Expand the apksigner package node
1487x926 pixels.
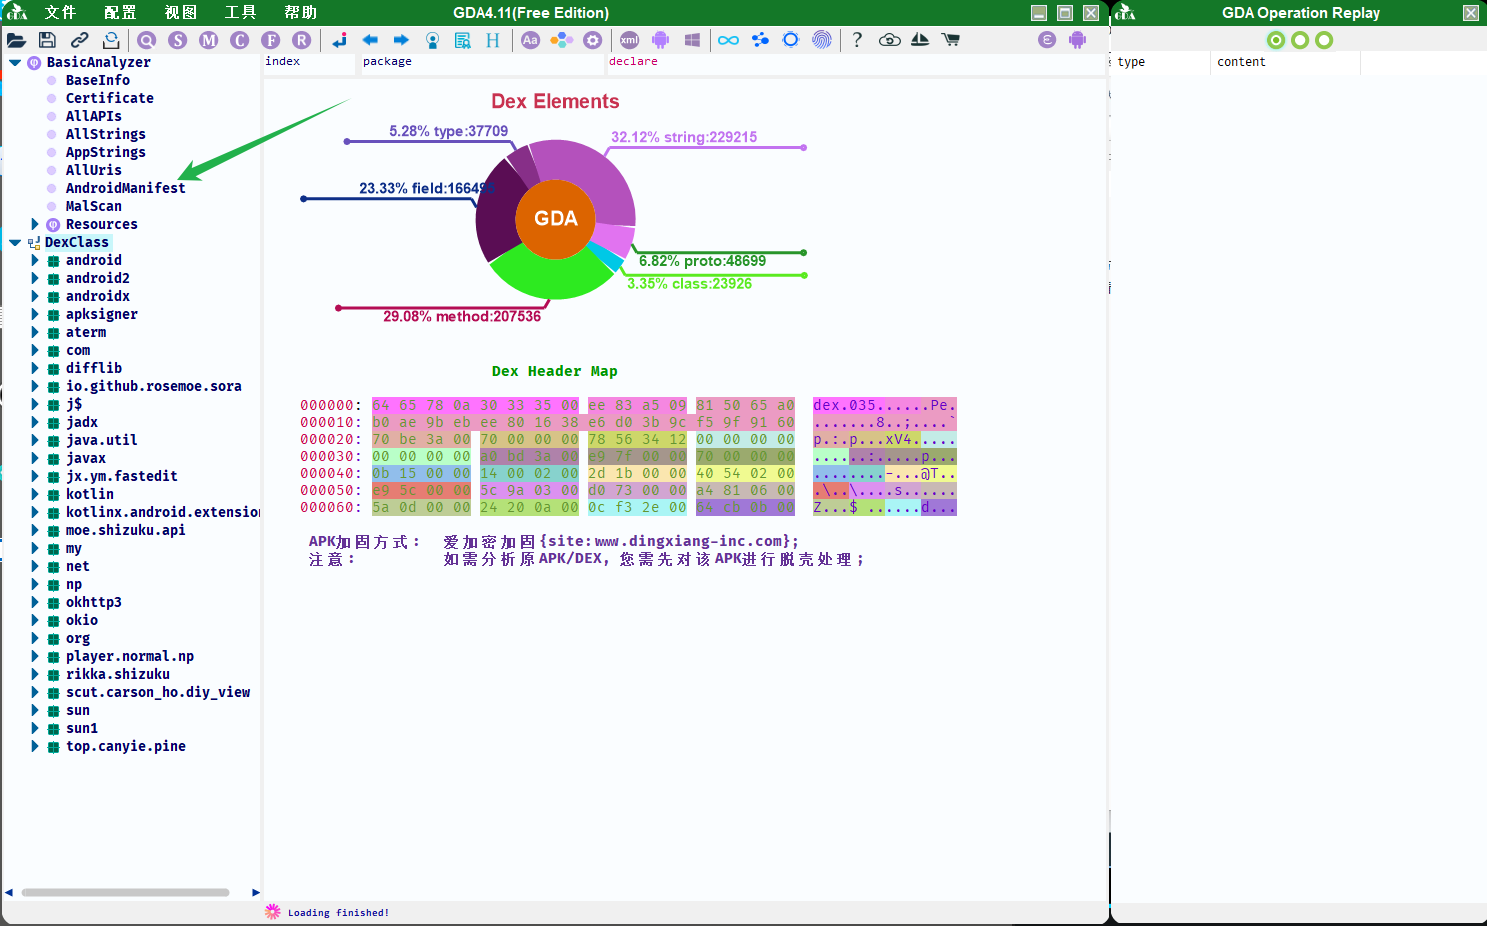pyautogui.click(x=35, y=314)
